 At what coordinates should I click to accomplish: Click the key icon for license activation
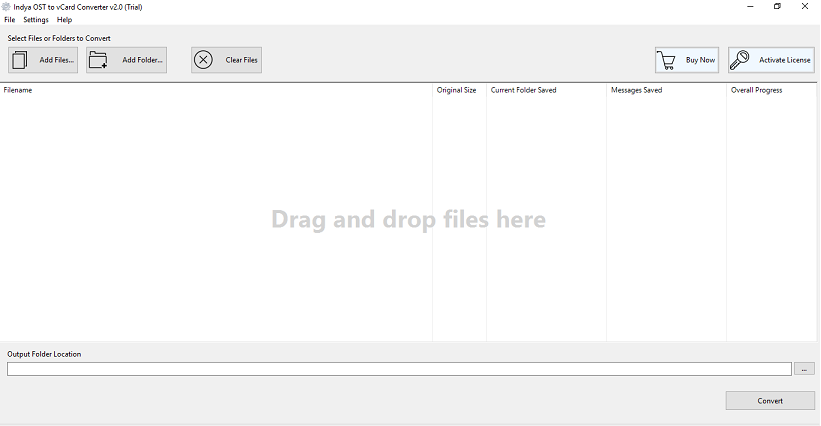(x=739, y=60)
